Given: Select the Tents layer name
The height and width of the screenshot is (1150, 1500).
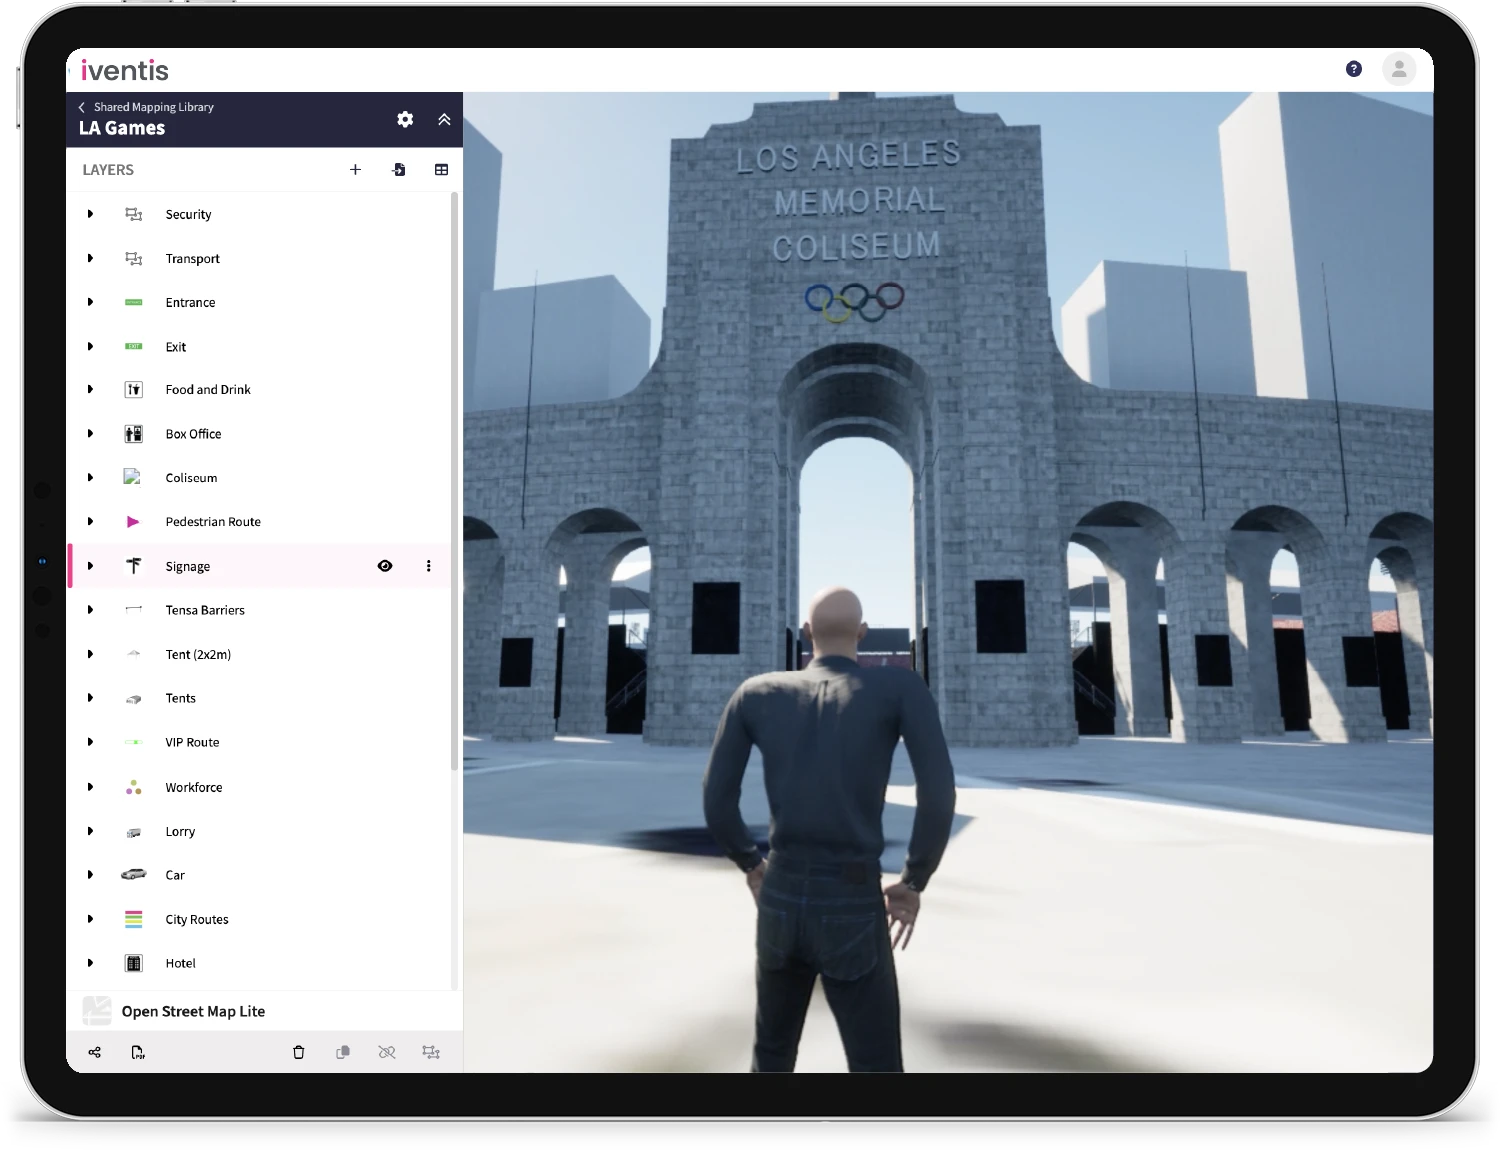Looking at the screenshot, I should (181, 698).
